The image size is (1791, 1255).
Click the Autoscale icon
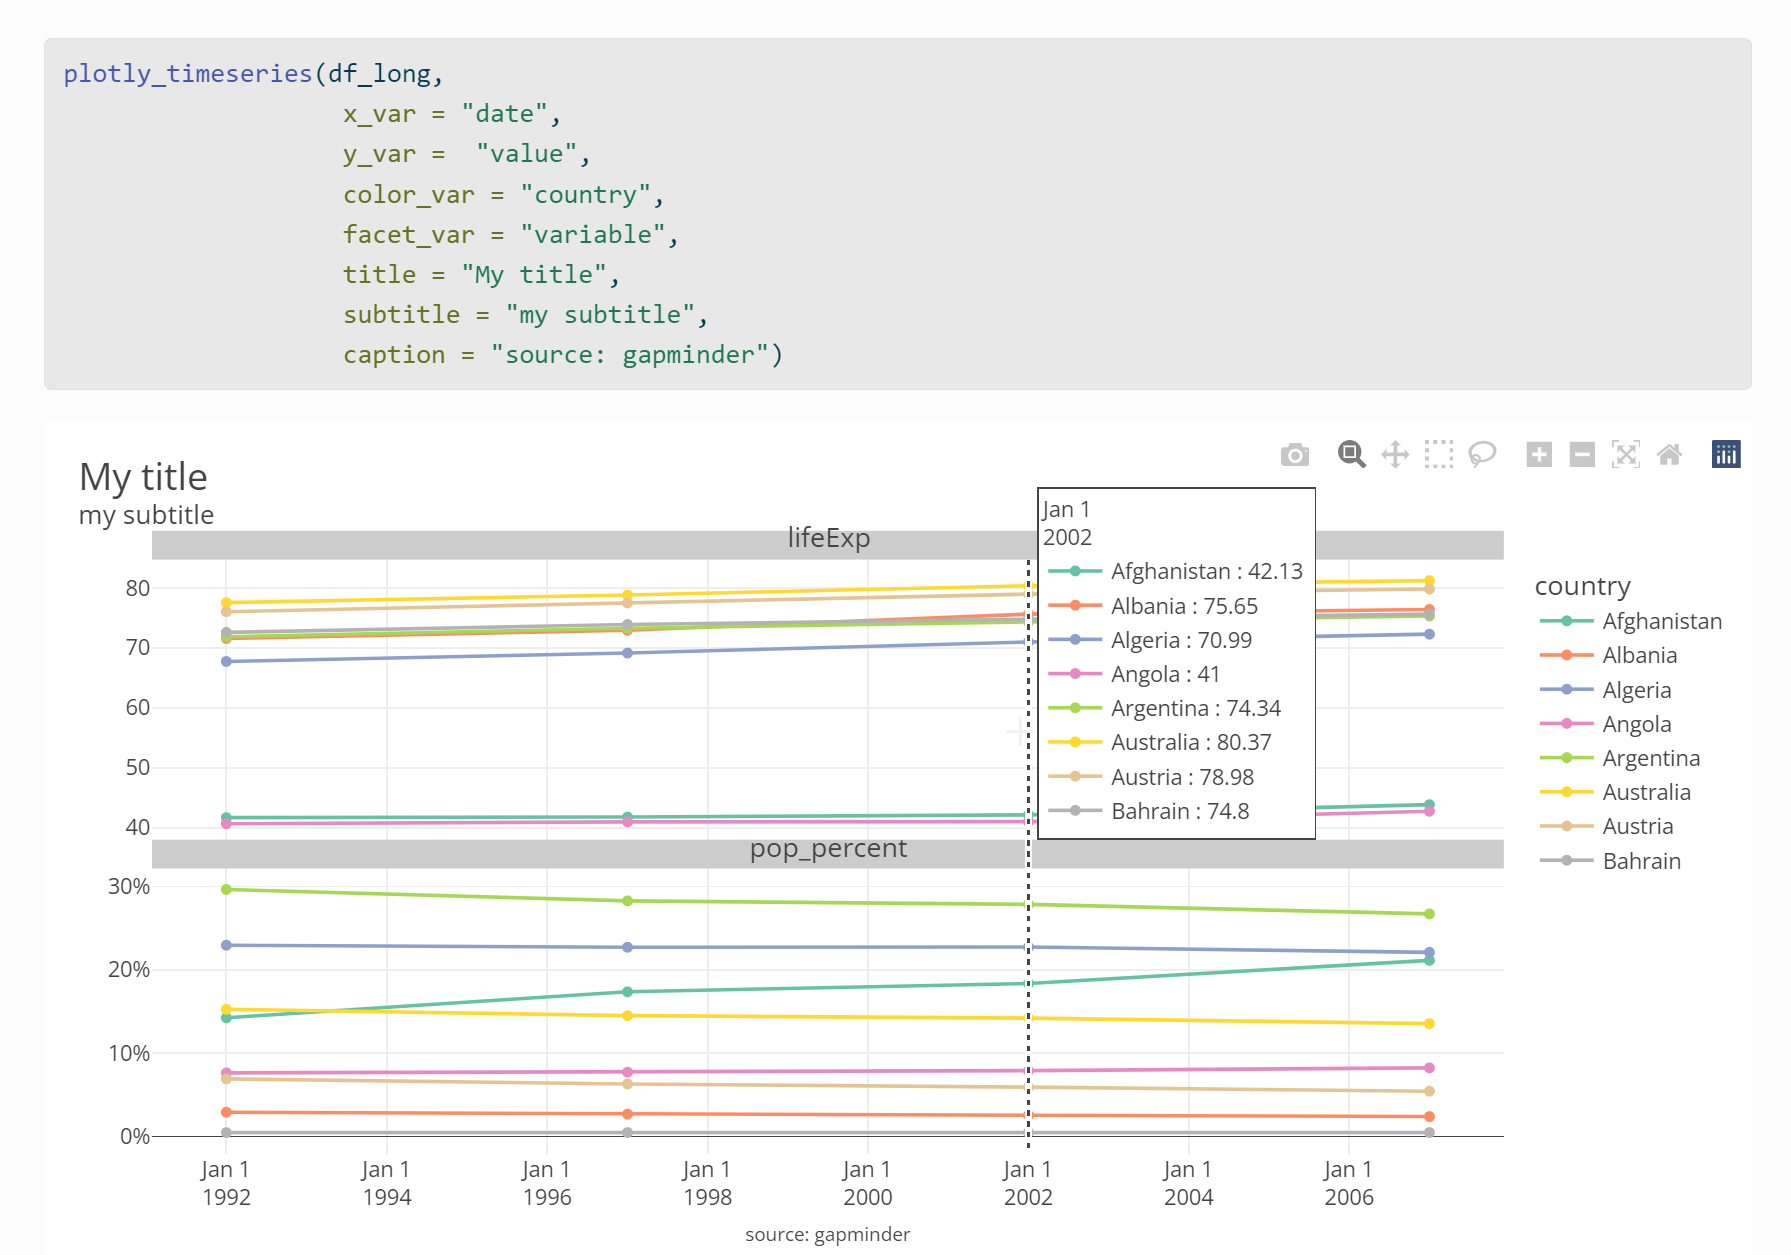[x=1626, y=455]
